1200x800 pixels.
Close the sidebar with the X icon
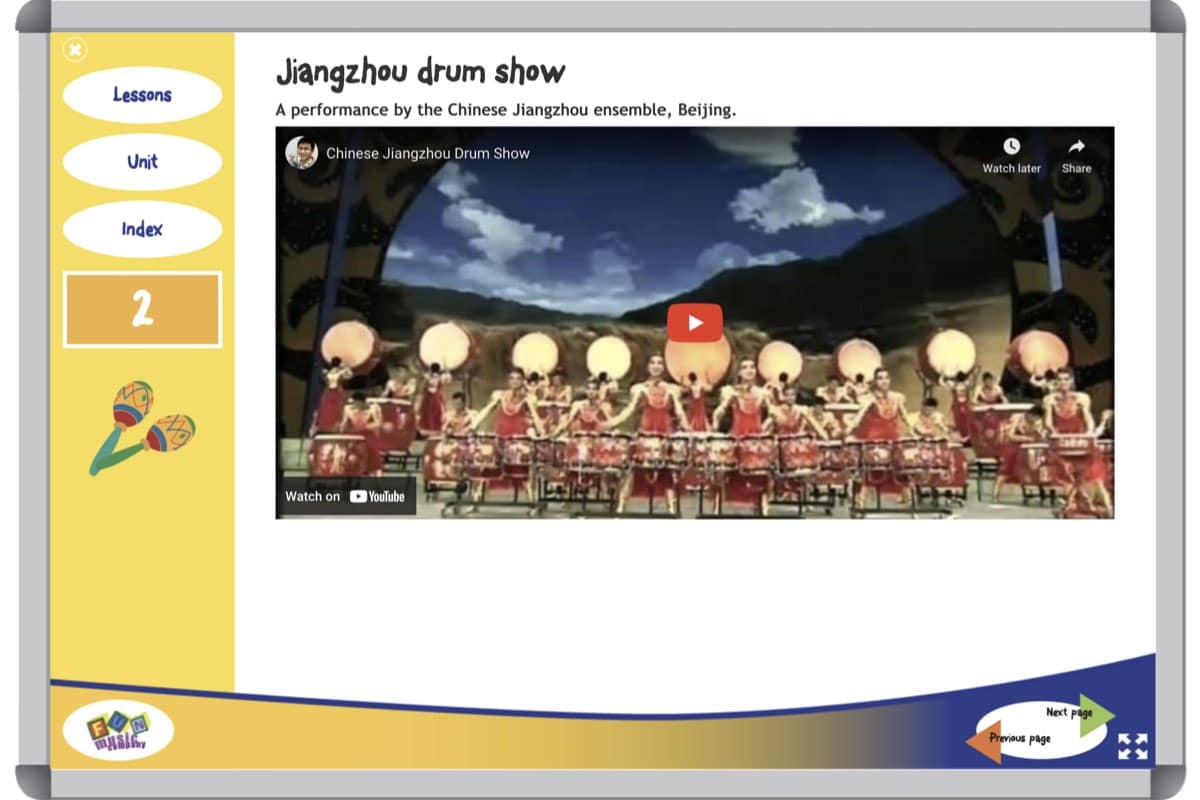click(x=75, y=48)
